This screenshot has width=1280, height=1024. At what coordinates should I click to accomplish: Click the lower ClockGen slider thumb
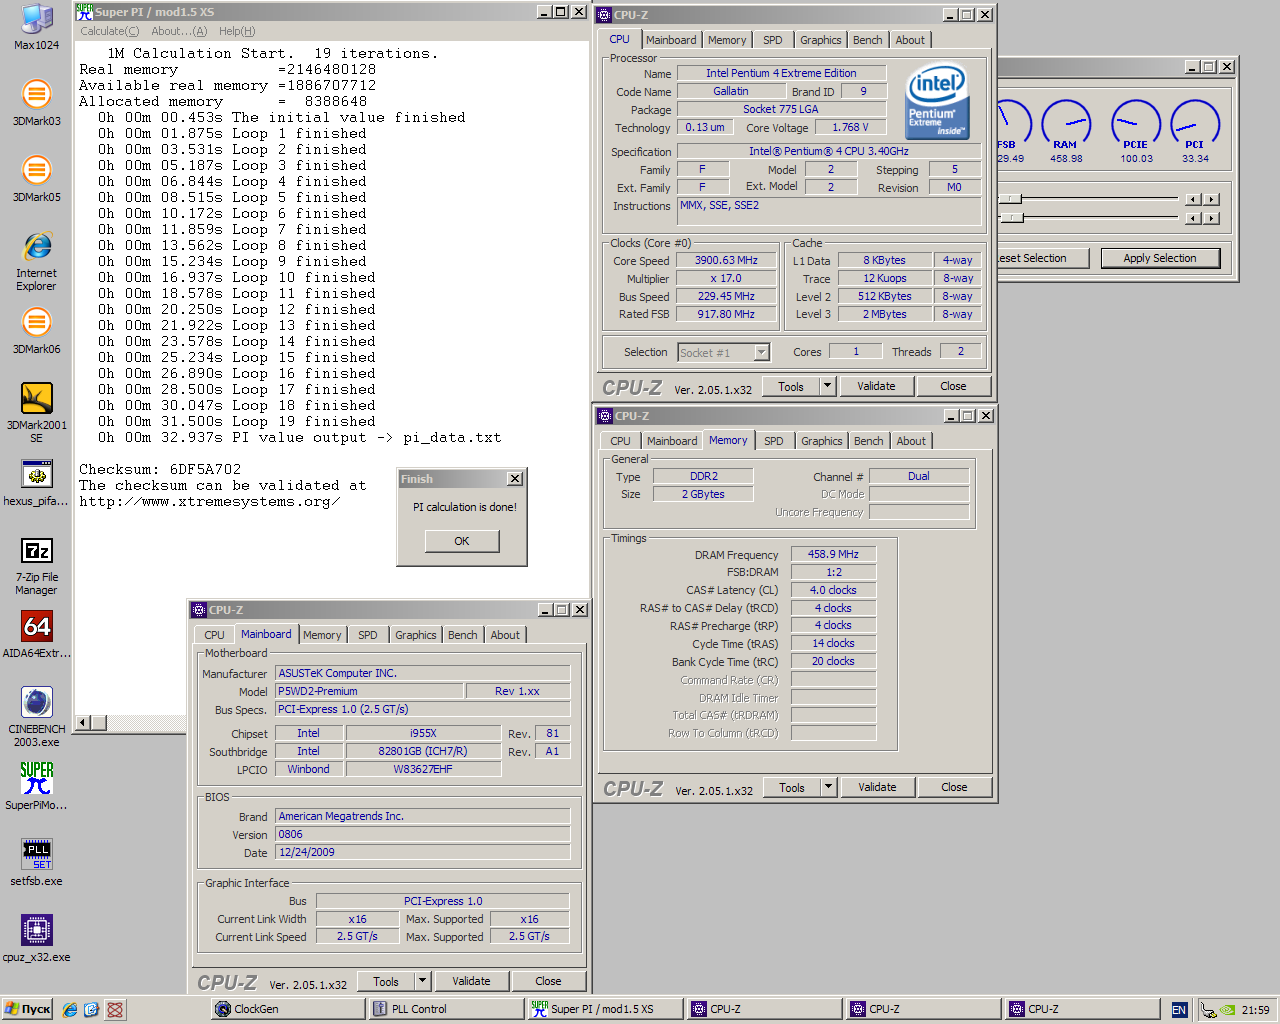click(x=1014, y=217)
